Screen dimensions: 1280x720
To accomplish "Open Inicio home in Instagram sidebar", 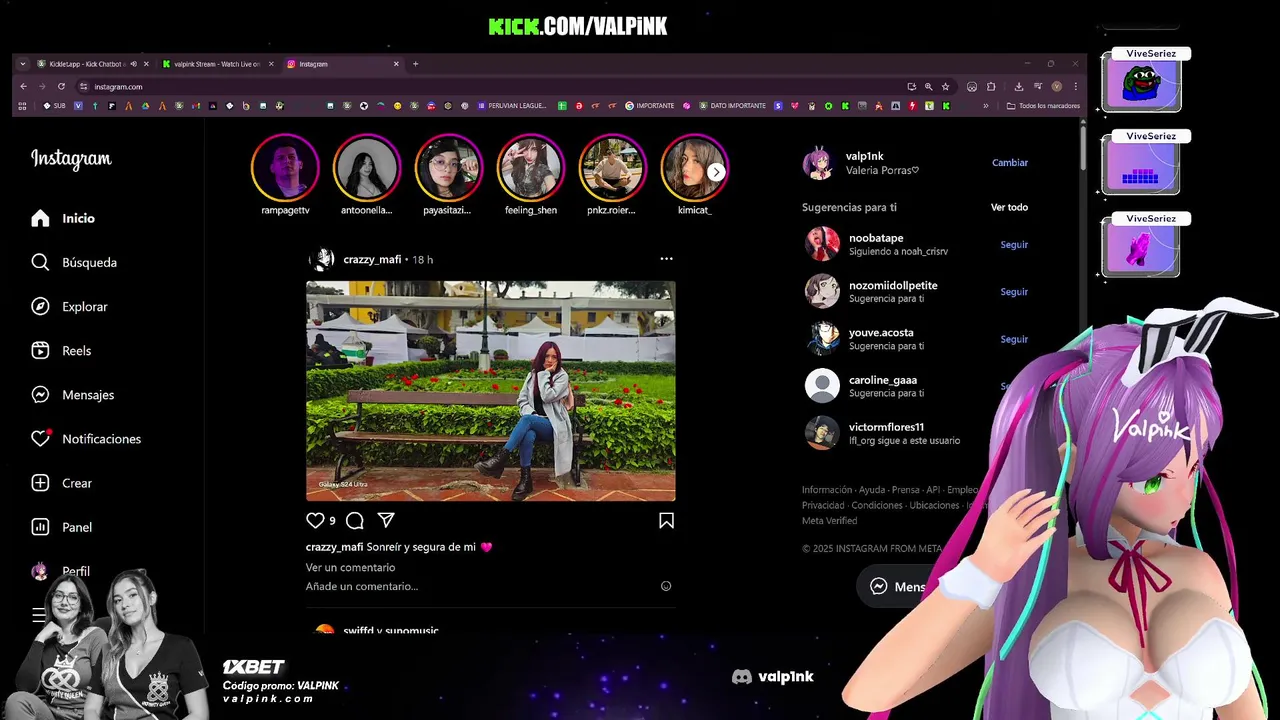I will tap(63, 218).
